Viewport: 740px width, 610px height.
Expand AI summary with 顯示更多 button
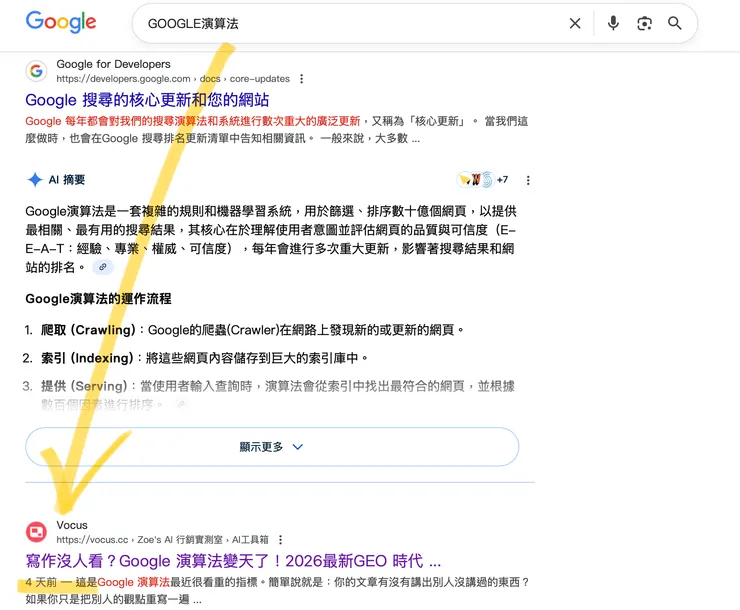272,447
